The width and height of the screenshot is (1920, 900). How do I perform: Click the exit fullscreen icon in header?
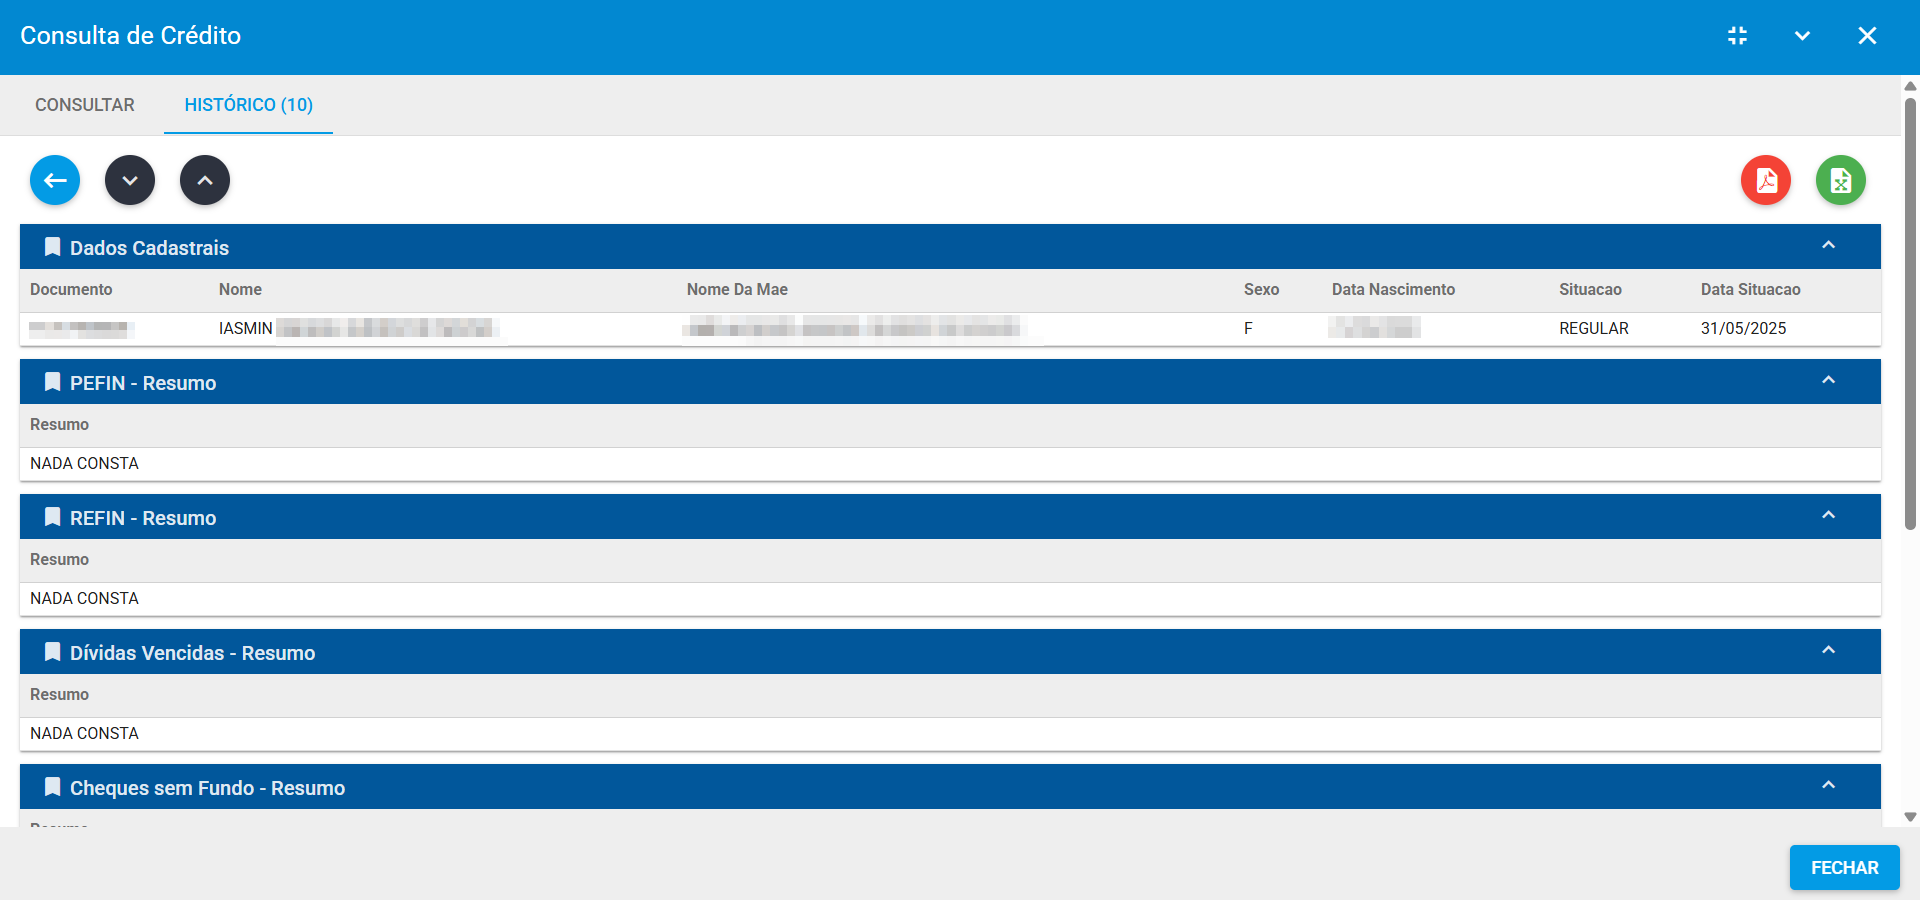1737,36
